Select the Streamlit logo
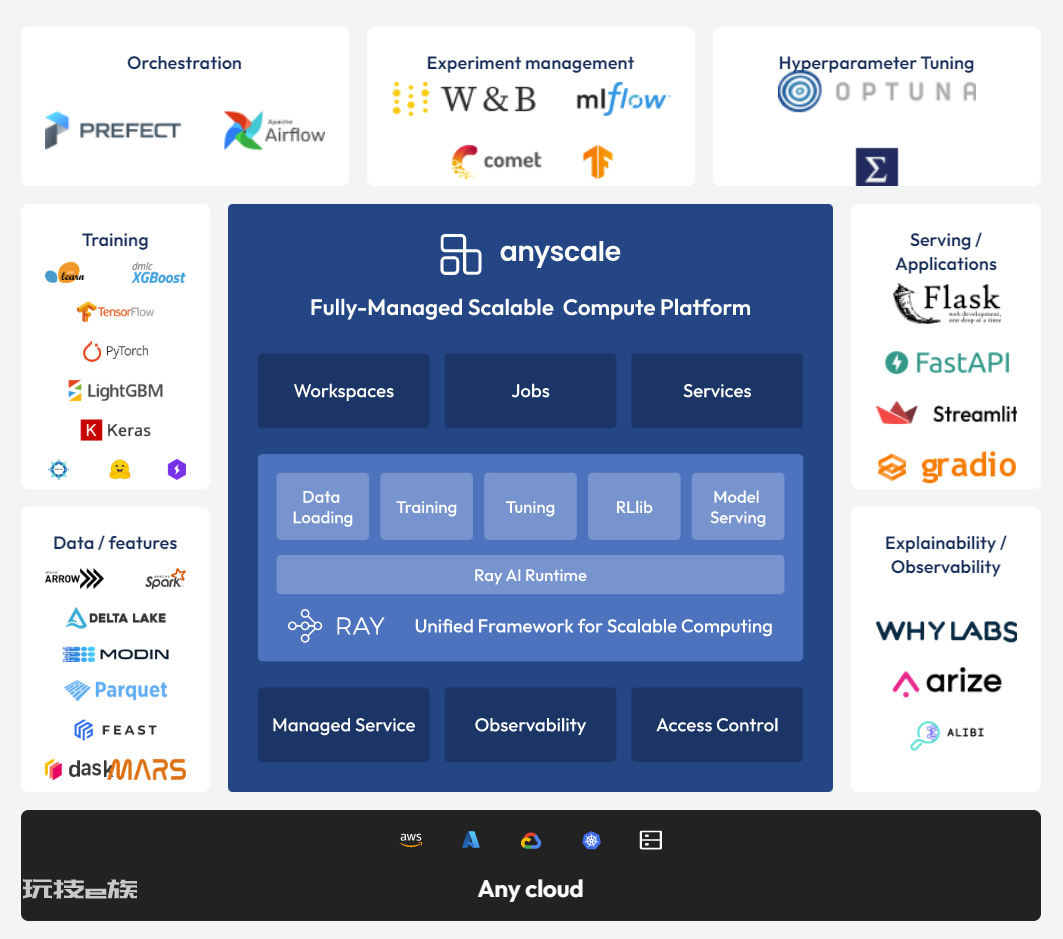 [946, 414]
